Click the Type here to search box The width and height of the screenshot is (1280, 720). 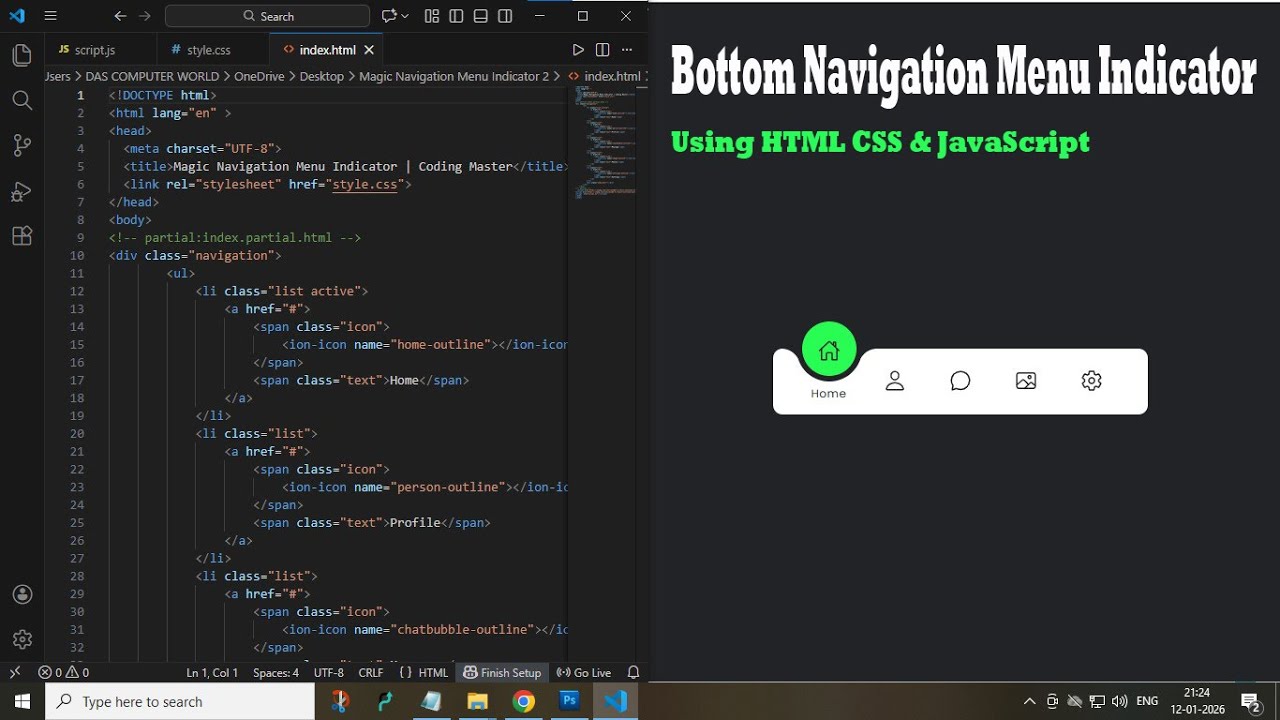(180, 701)
